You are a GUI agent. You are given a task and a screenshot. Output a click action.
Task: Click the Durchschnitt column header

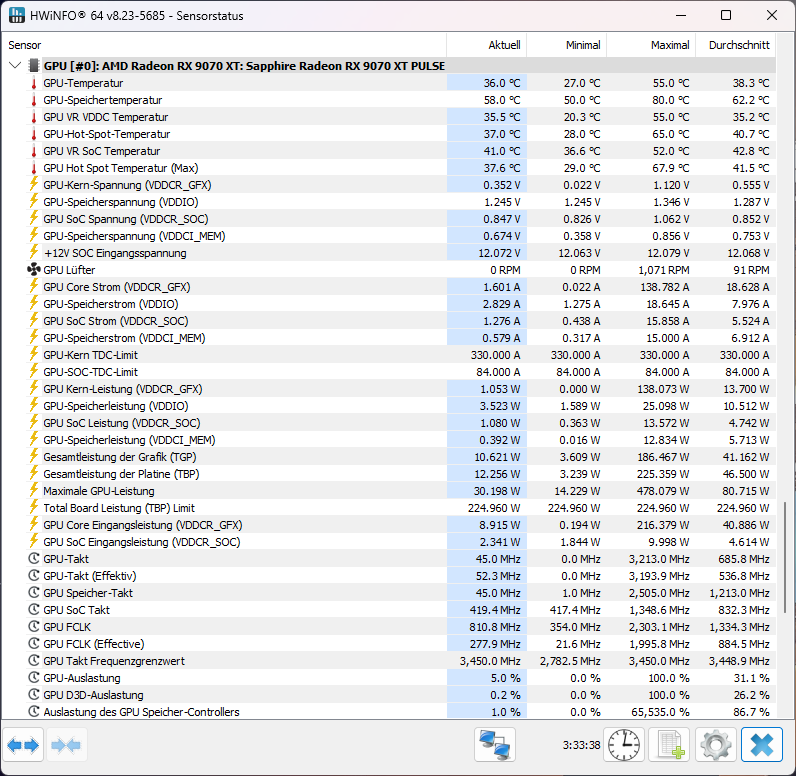pos(736,45)
